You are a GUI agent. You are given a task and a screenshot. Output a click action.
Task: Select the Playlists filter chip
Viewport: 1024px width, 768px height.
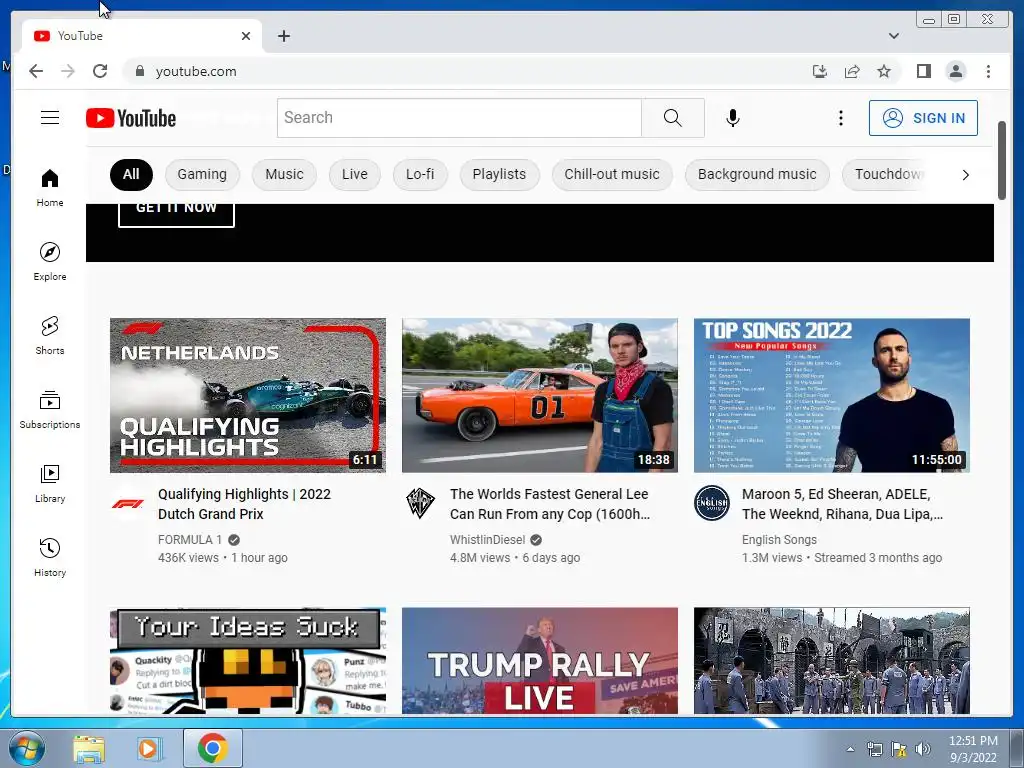point(499,174)
